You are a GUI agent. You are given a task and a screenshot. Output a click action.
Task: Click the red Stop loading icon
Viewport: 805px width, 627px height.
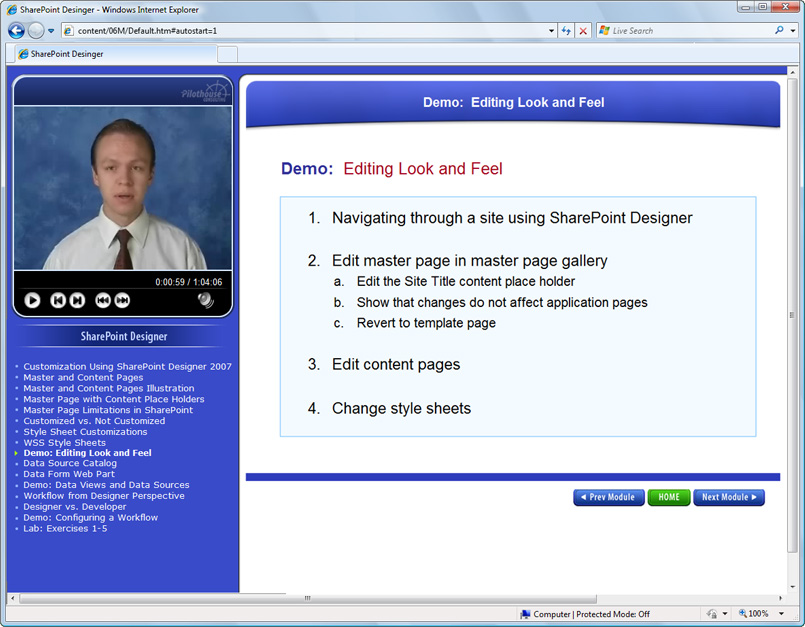[583, 31]
